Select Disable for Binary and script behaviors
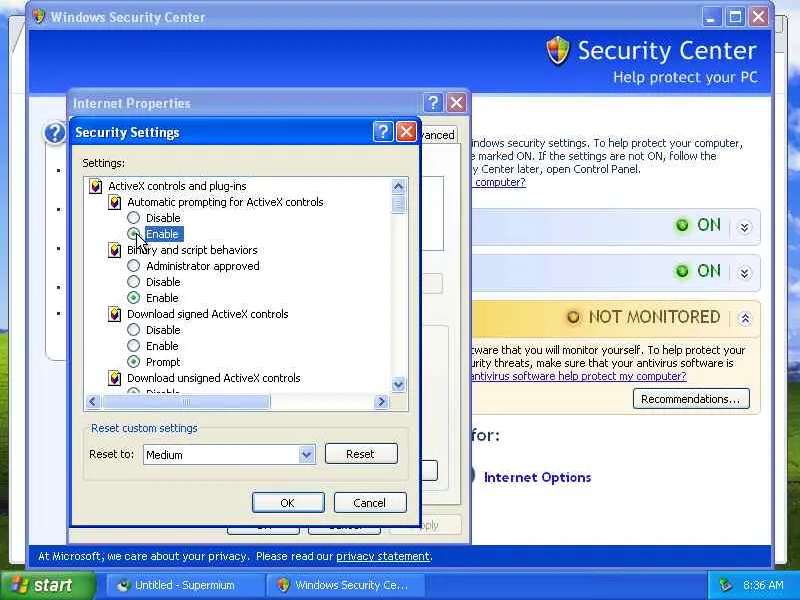Viewport: 800px width, 600px height. (x=134, y=282)
